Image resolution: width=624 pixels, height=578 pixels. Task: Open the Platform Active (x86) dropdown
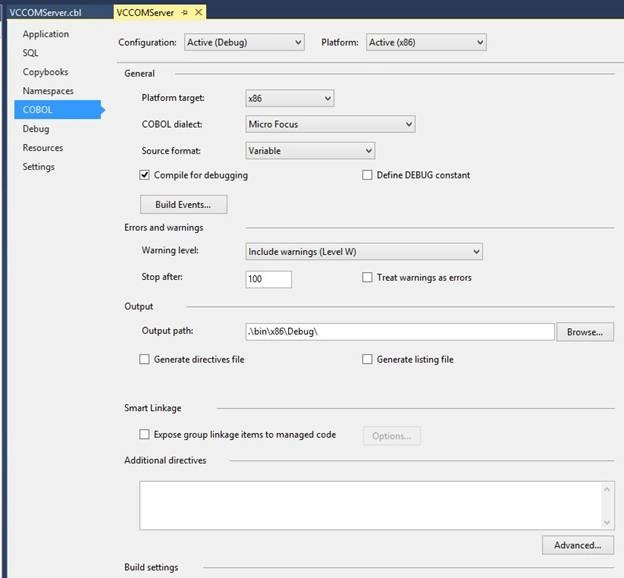(426, 42)
